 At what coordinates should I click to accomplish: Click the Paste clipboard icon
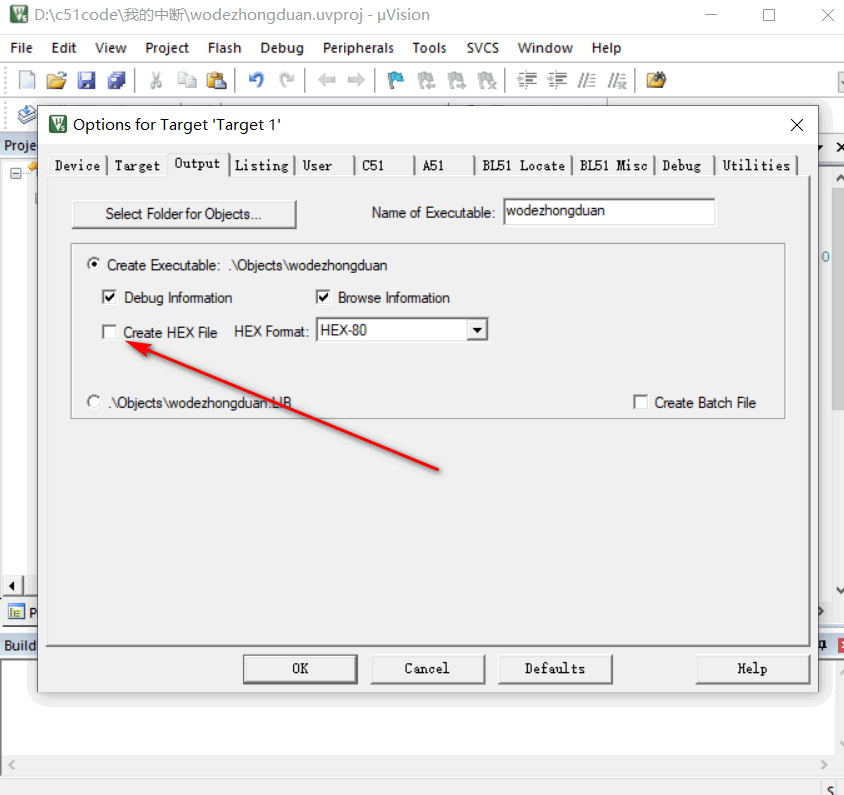pyautogui.click(x=216, y=81)
